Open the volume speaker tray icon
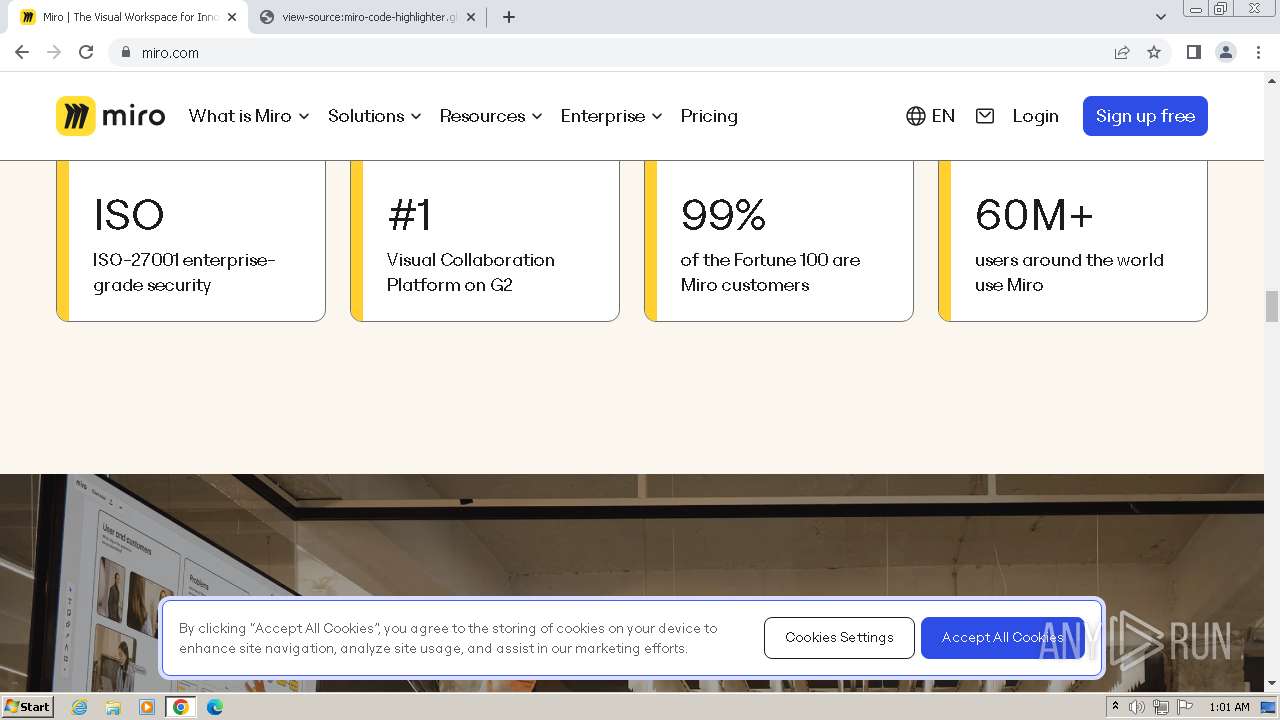The image size is (1280, 720). [x=1137, y=707]
